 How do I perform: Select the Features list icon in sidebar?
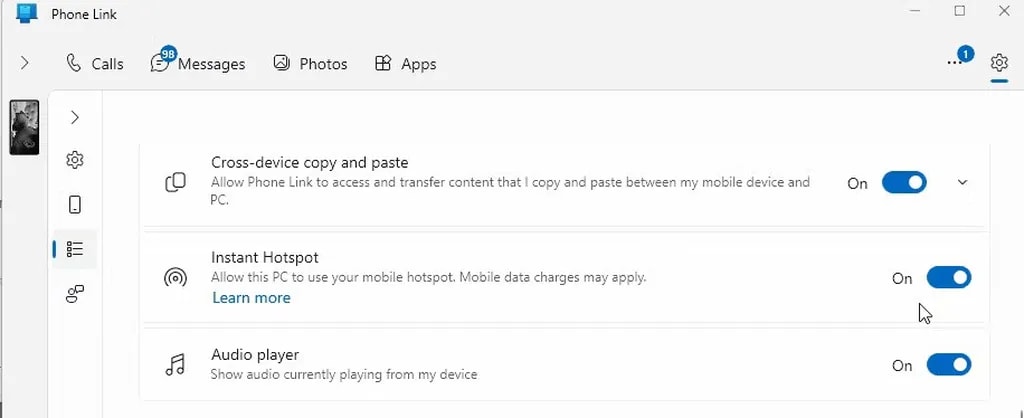pyautogui.click(x=75, y=249)
